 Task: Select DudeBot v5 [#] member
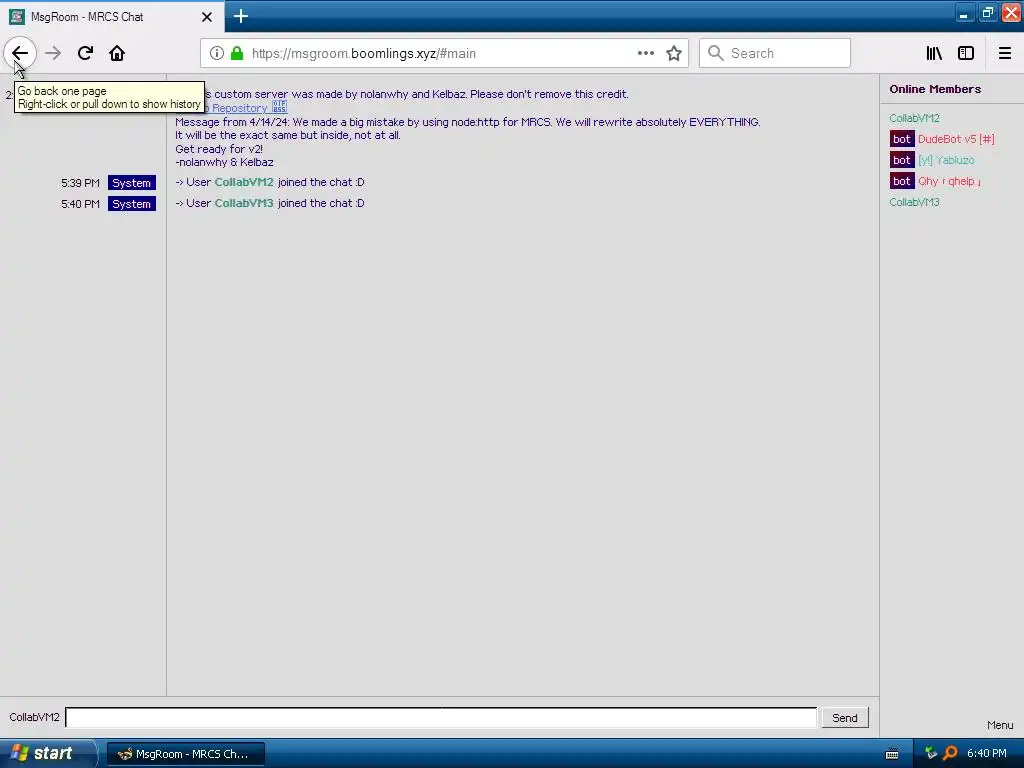956,139
